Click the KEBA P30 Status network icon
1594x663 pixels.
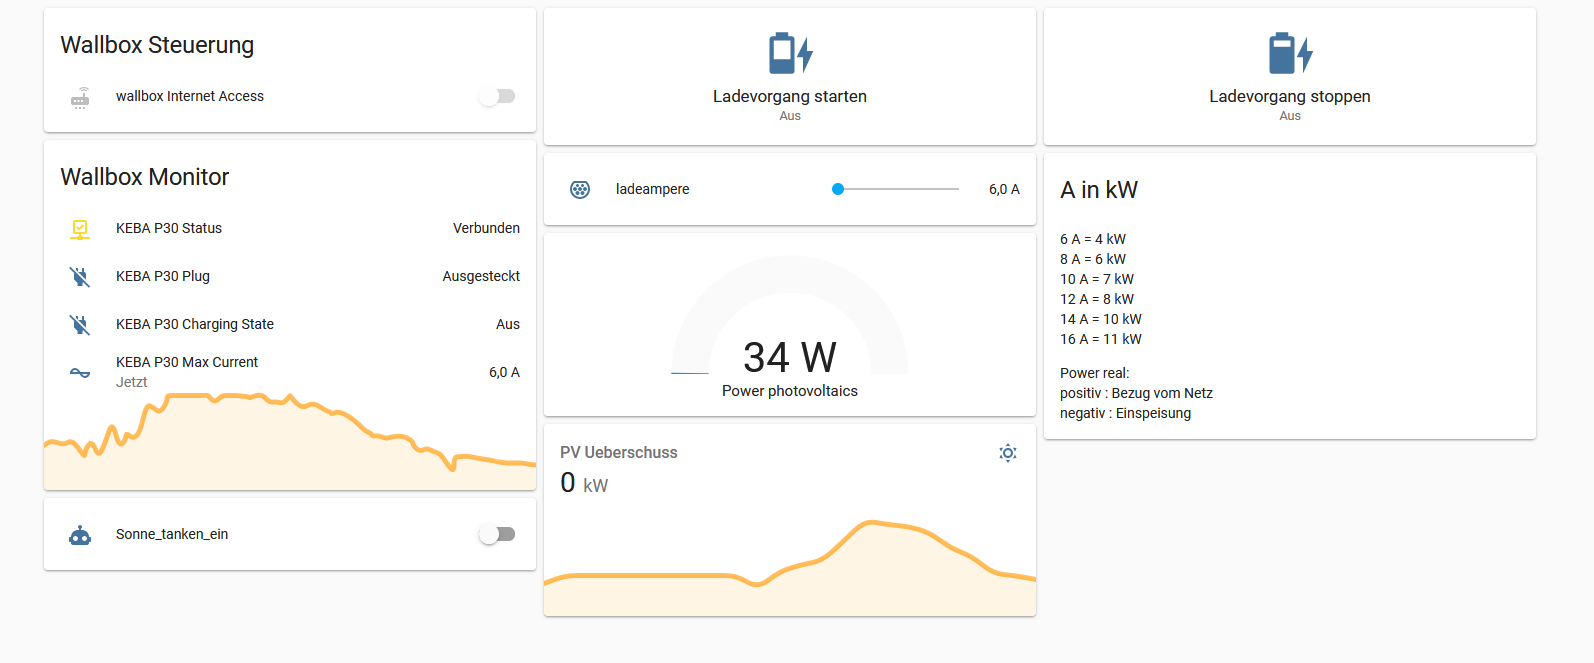point(80,229)
